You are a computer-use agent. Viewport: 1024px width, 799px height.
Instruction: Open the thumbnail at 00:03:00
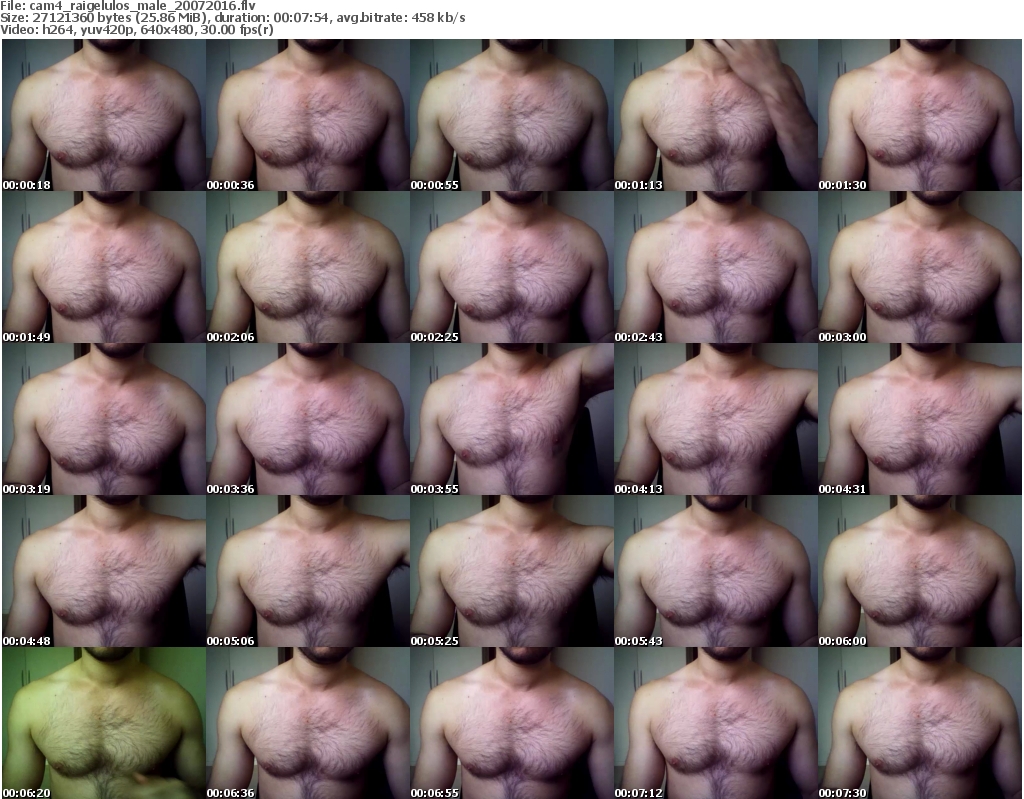(920, 267)
